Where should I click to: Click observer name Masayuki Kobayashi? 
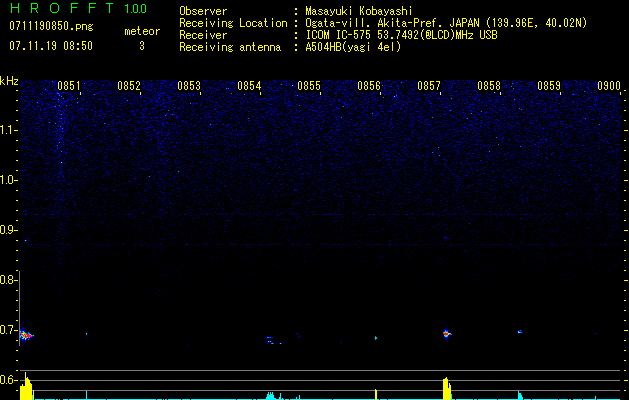pyautogui.click(x=359, y=11)
